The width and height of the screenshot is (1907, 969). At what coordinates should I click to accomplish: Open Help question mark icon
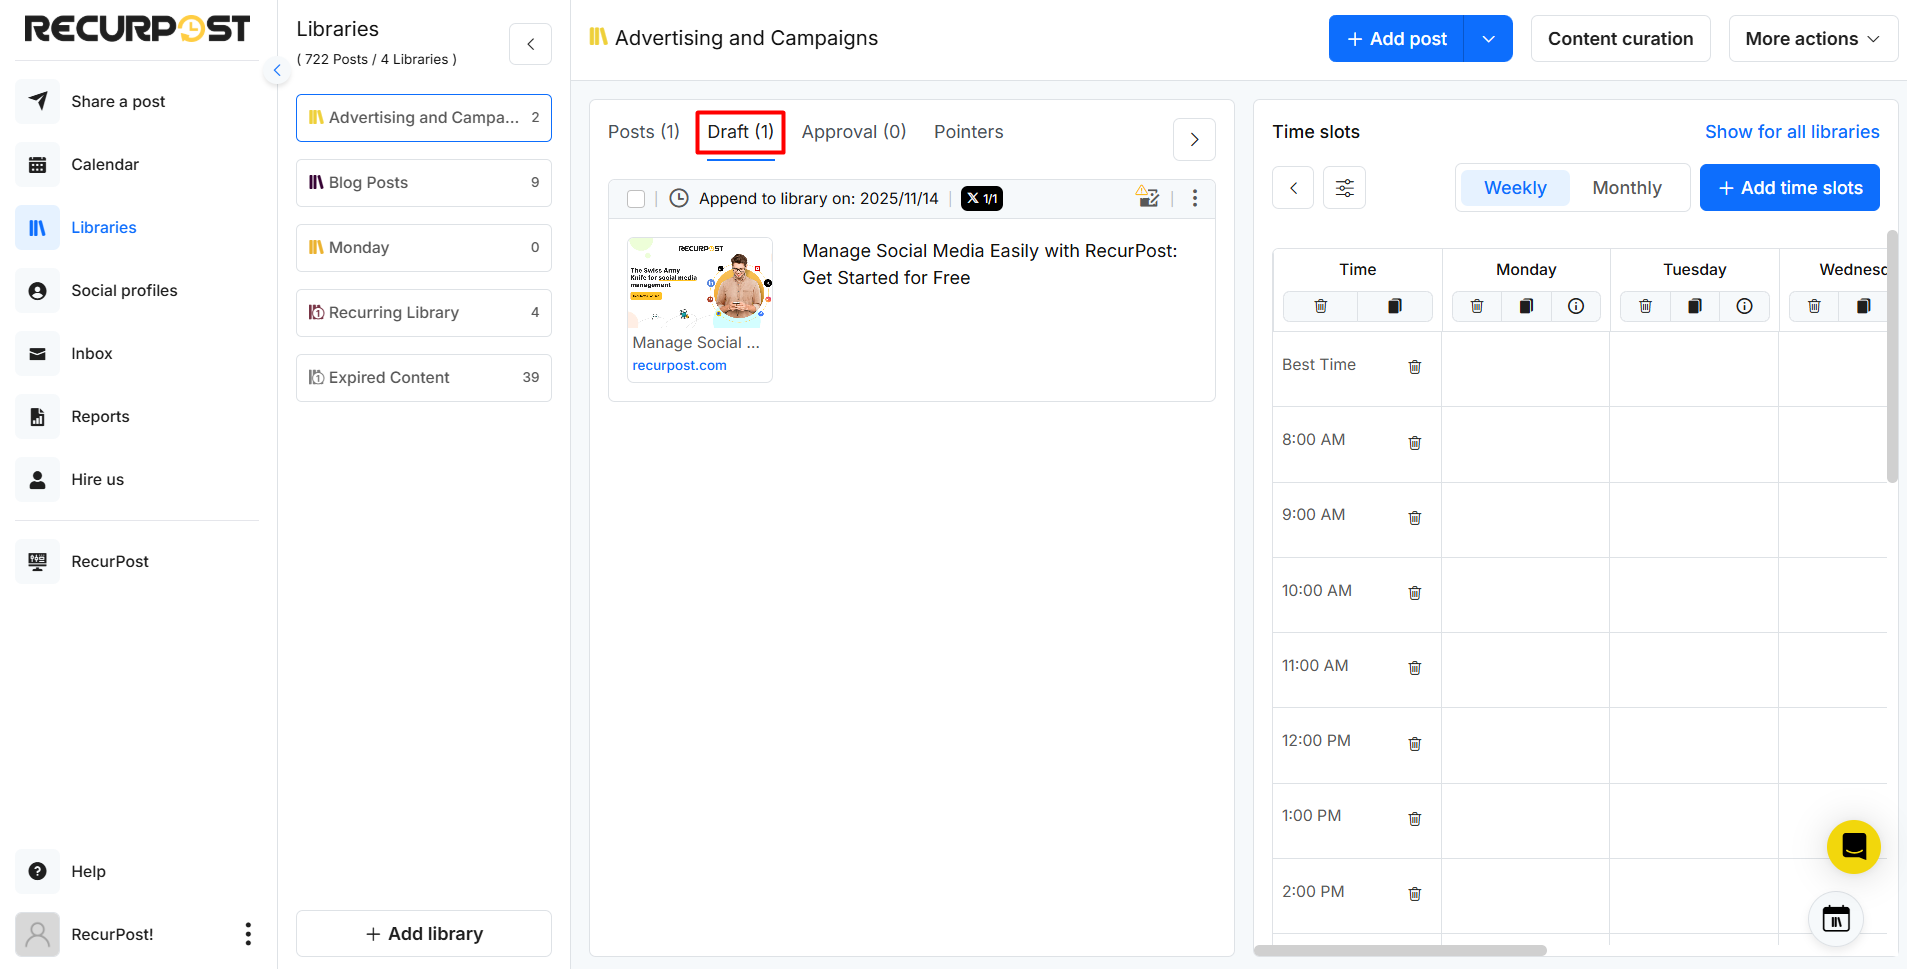37,871
